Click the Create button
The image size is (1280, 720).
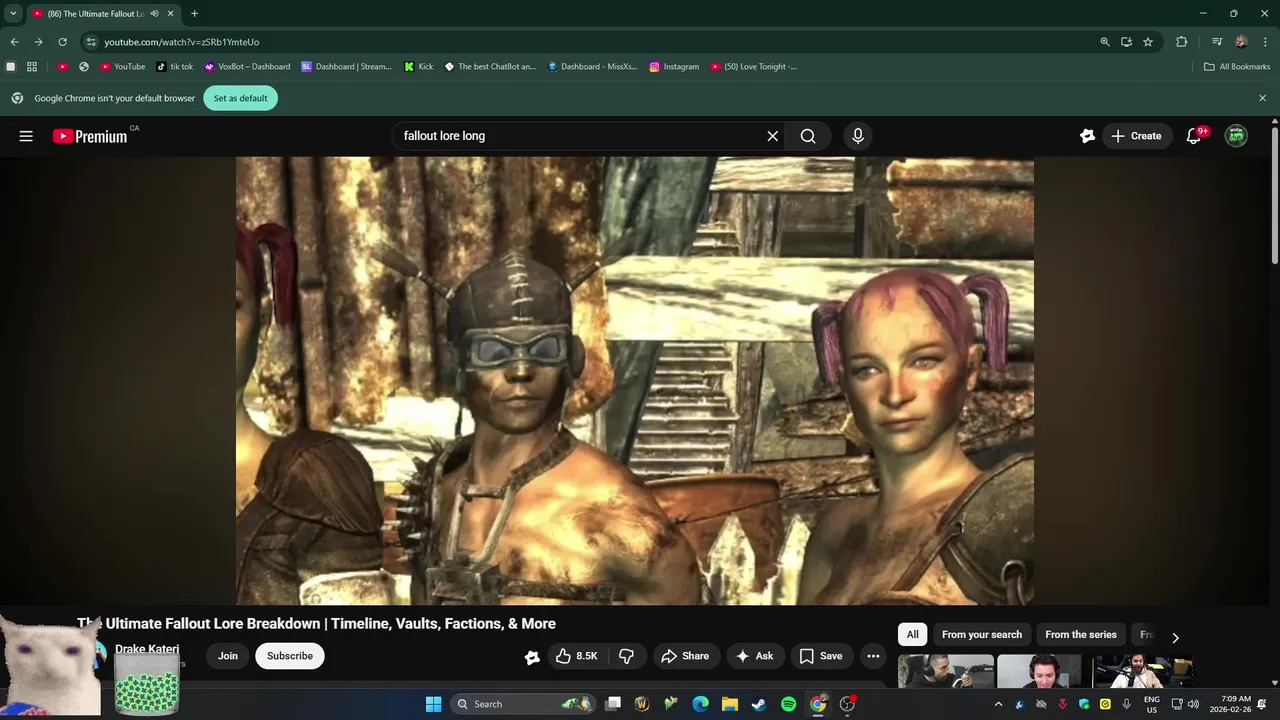(x=1138, y=136)
